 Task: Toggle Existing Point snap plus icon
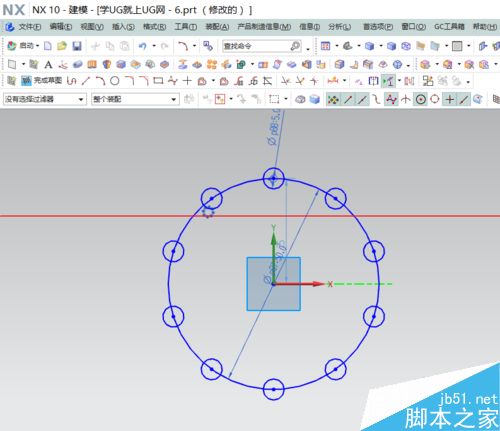point(450,99)
